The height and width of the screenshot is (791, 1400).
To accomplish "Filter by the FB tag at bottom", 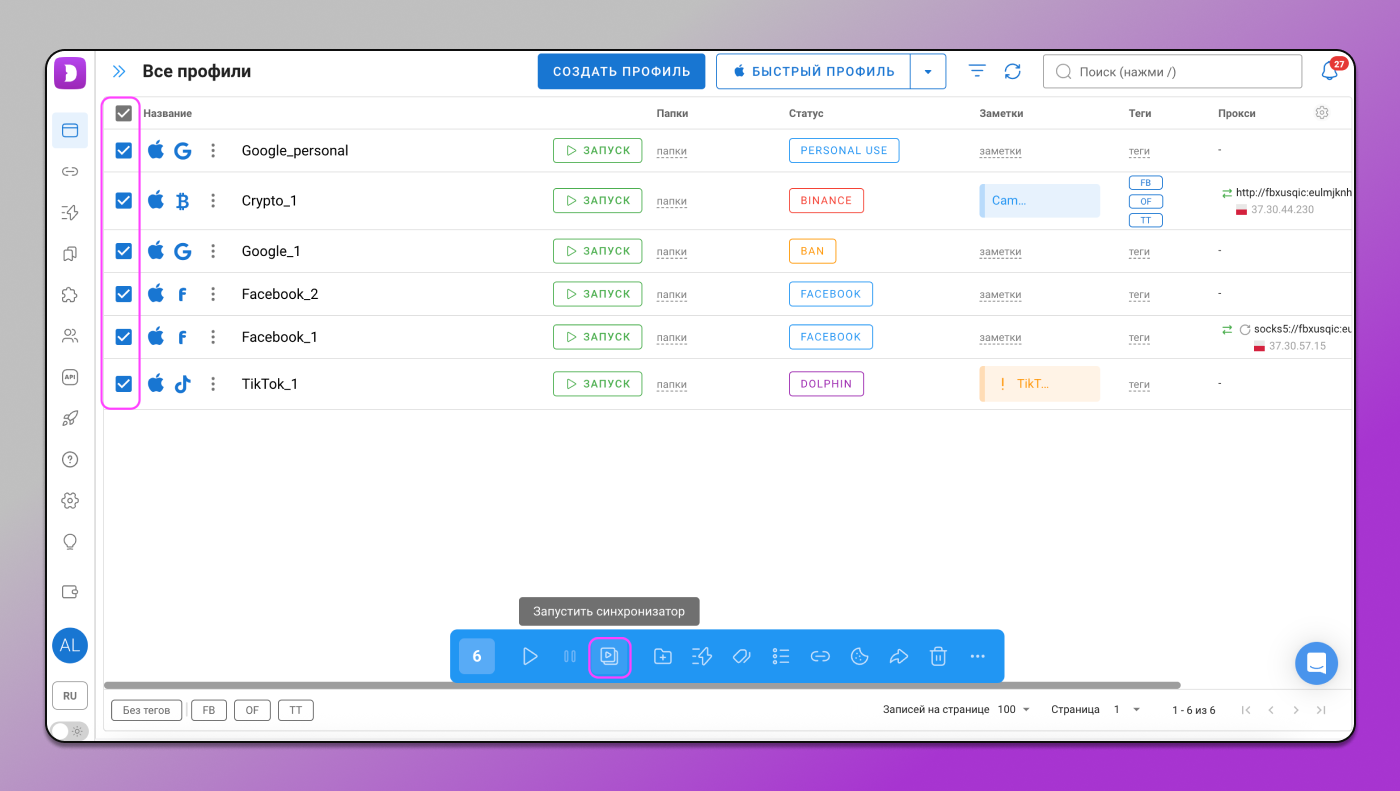I will (x=209, y=710).
